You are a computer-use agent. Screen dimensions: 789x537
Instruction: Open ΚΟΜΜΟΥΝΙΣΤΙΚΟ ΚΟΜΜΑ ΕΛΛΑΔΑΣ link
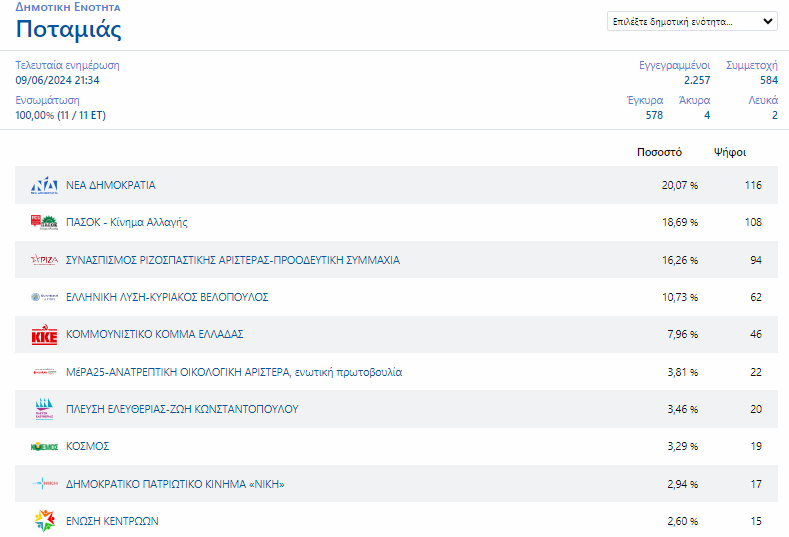pos(154,334)
